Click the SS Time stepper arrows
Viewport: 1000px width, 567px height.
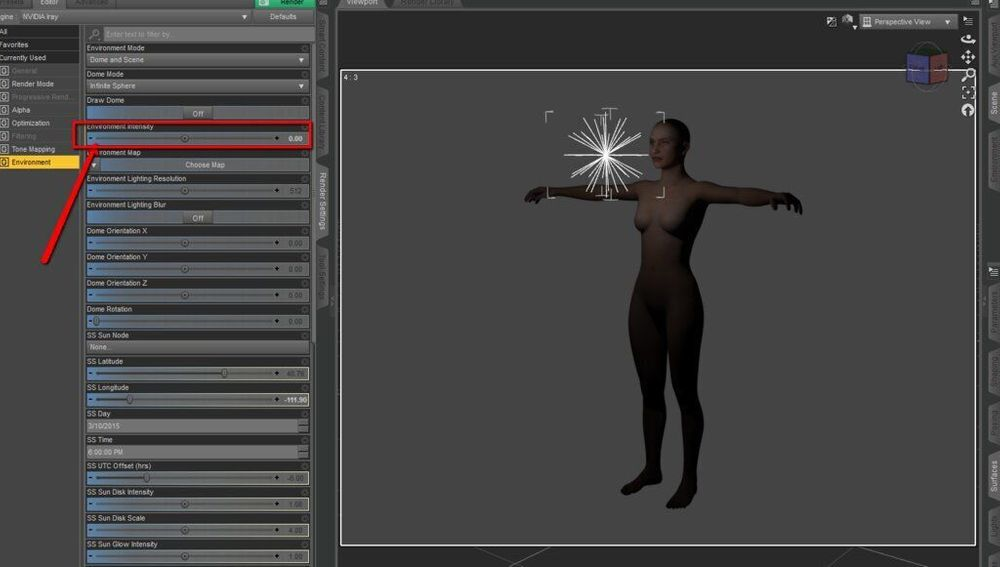click(304, 452)
